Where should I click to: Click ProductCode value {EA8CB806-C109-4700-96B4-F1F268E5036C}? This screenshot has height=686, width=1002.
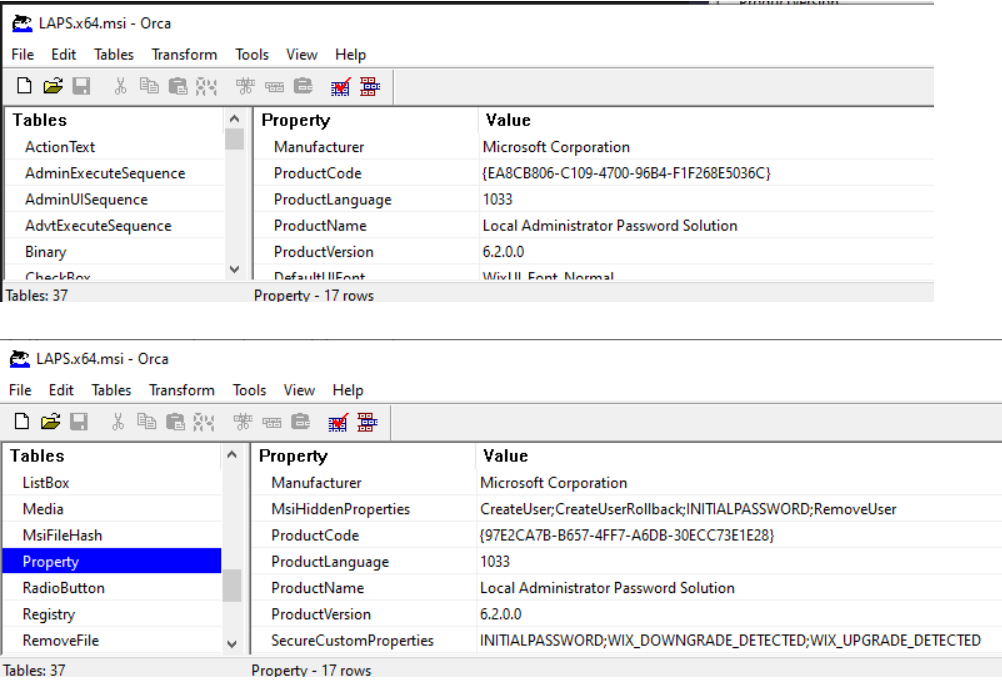626,173
